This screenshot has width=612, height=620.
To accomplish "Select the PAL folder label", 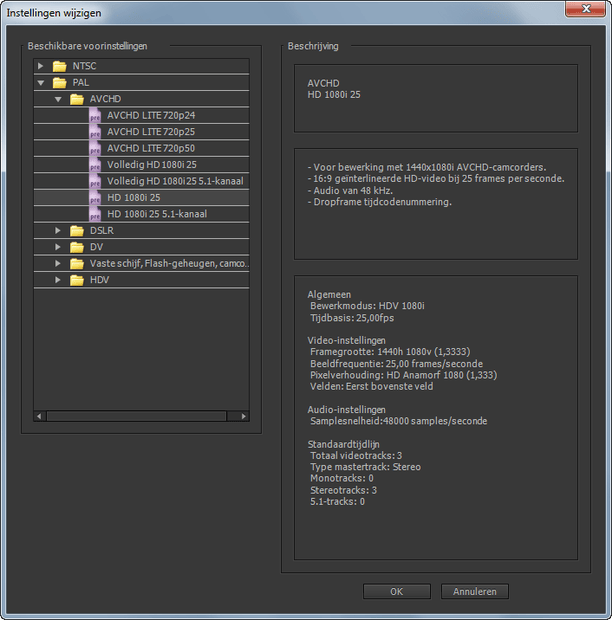I will coord(81,83).
